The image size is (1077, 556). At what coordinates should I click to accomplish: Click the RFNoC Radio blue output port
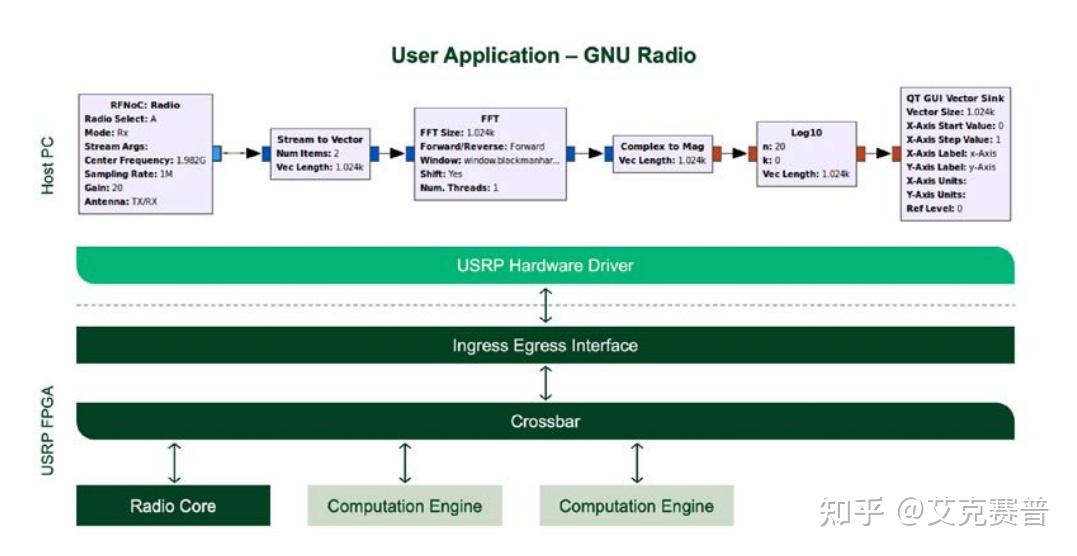(x=217, y=153)
